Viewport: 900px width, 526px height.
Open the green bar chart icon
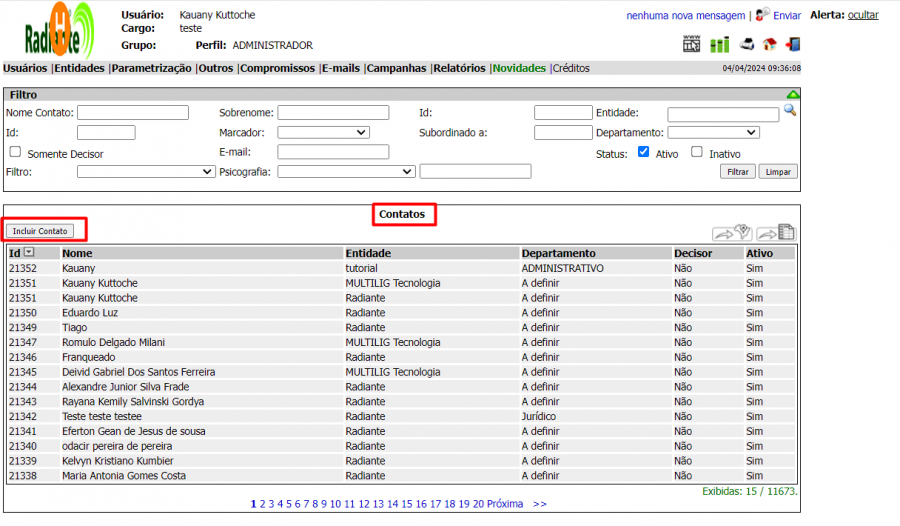point(720,44)
